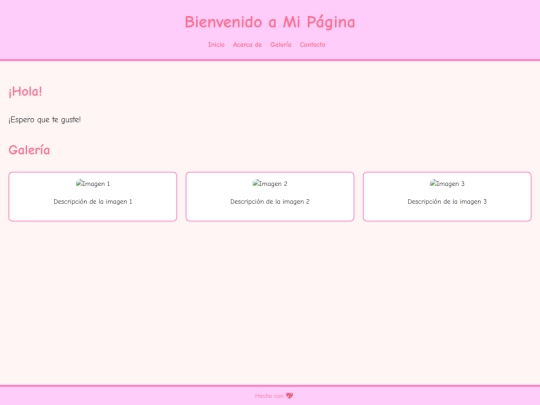Go to the Acerca de link
Viewport: 540px width, 405px height.
247,45
